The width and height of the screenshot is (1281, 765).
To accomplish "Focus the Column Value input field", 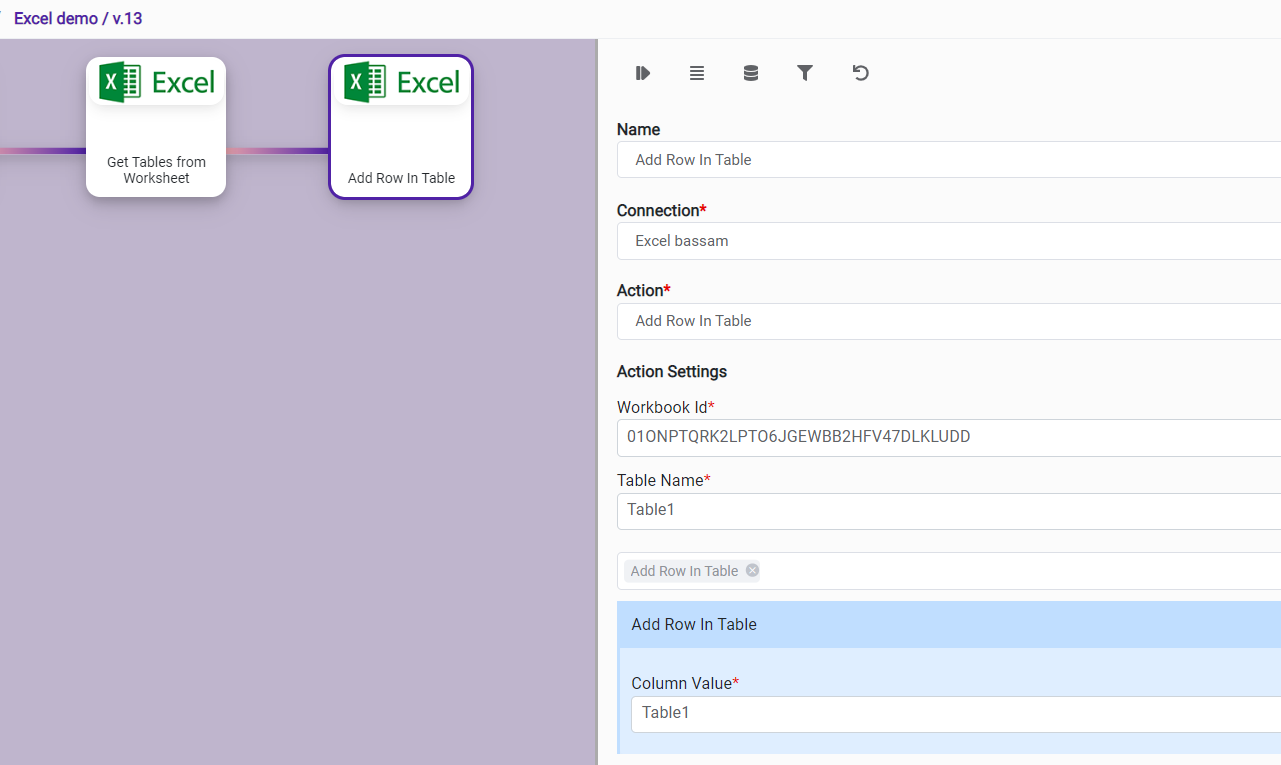I will tap(955, 713).
